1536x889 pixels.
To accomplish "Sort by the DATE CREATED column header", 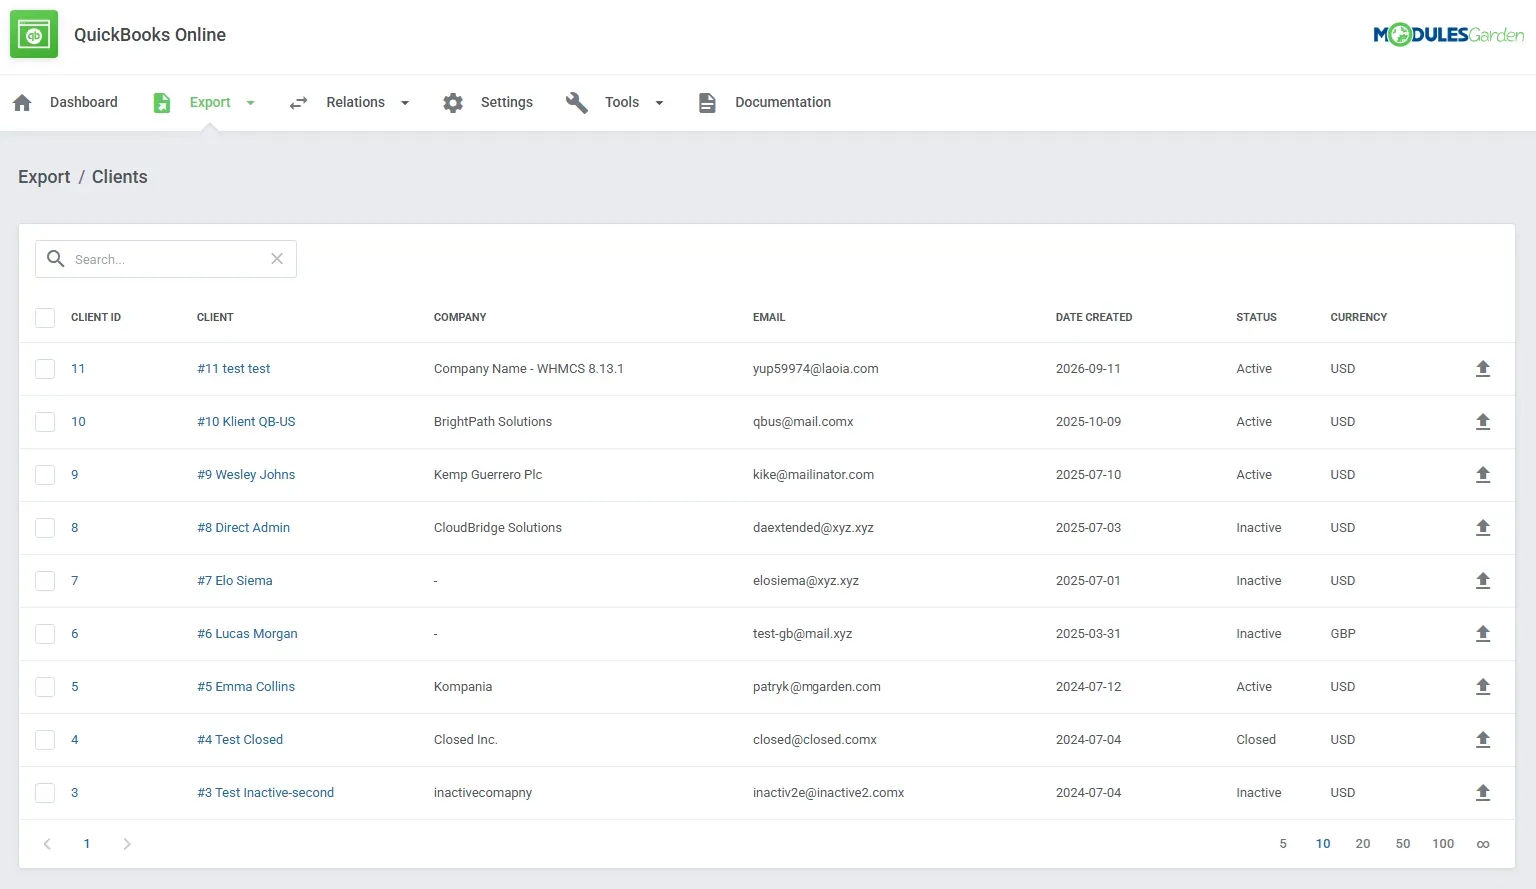I will (1094, 317).
